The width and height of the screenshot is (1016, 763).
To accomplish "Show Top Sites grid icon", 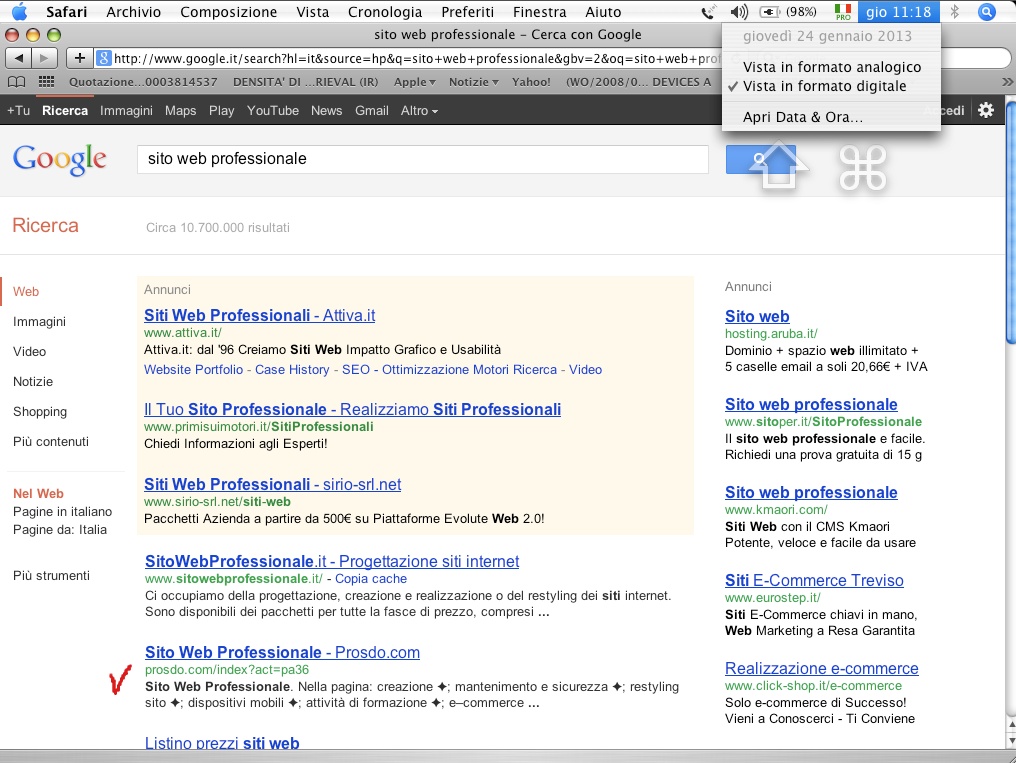I will point(46,82).
